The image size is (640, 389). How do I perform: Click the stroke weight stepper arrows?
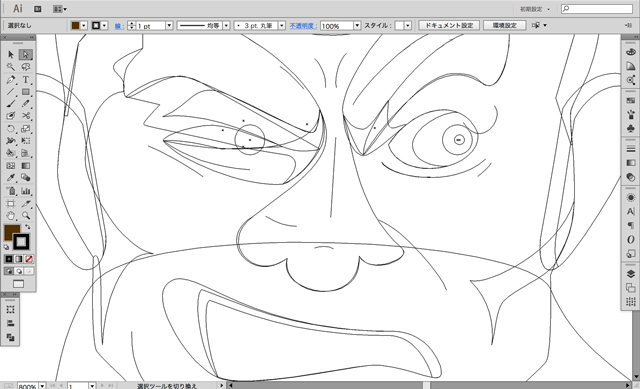(131, 25)
